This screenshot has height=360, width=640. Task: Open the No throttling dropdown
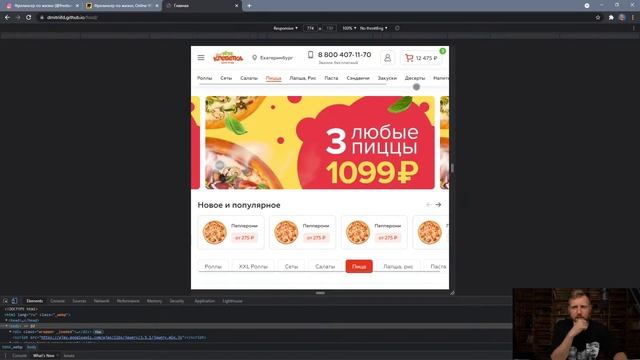374,28
